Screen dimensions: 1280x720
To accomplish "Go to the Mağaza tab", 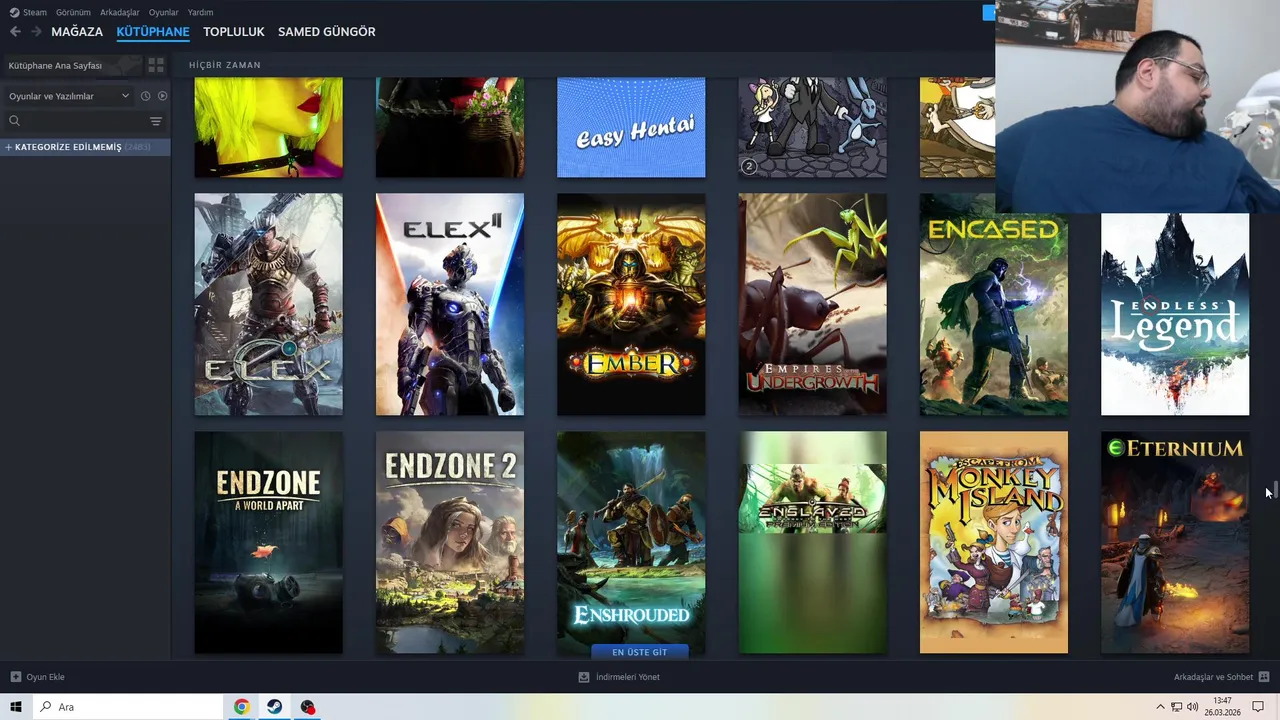I will click(77, 32).
